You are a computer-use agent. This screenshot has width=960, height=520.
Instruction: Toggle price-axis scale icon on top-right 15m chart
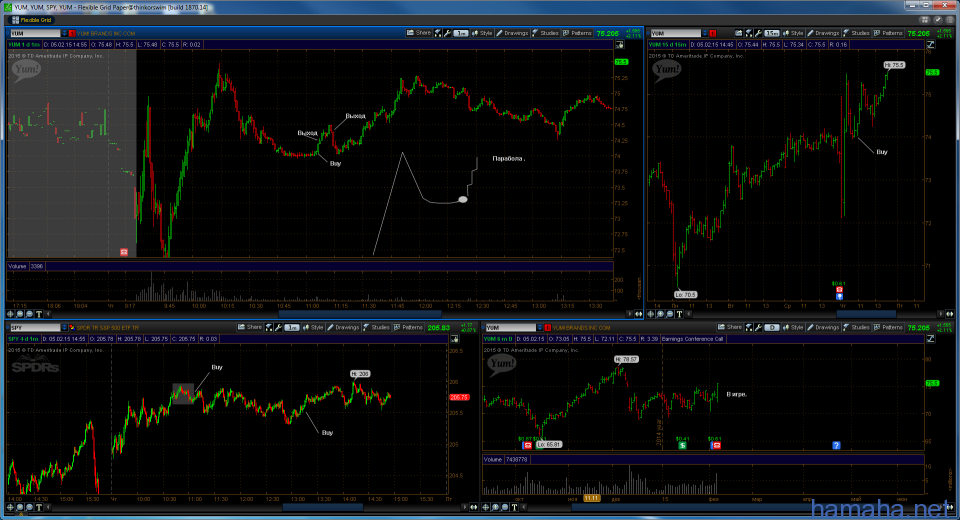931,45
